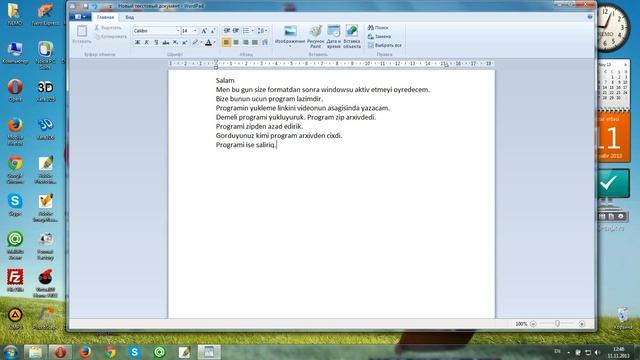Viewport: 640px width, 360px height.
Task: Toggle superscript formatting
Action: point(184,42)
